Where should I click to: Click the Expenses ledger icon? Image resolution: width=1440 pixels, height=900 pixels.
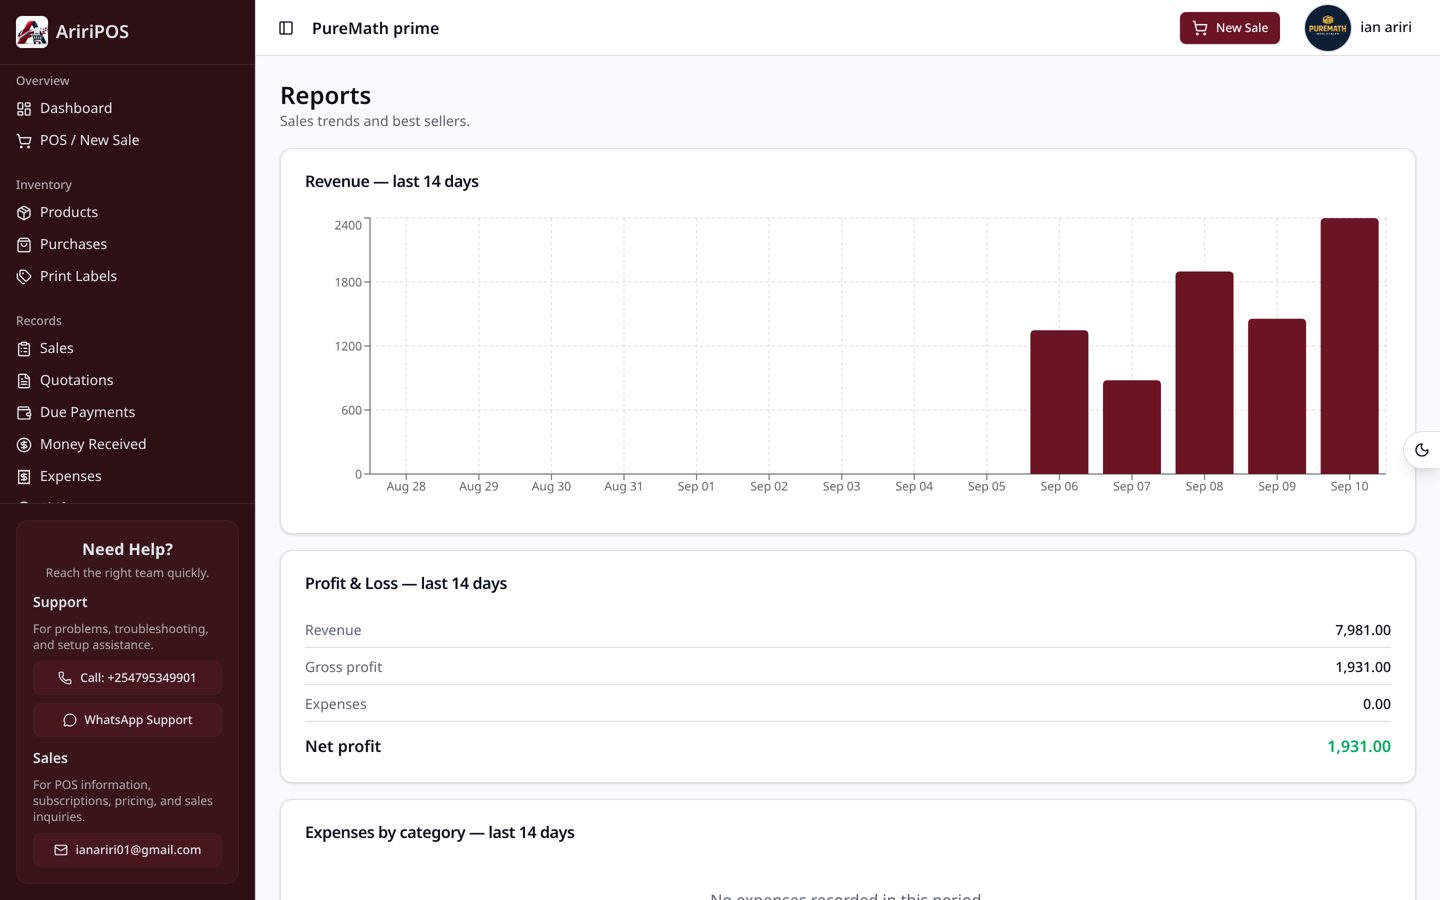tap(24, 477)
